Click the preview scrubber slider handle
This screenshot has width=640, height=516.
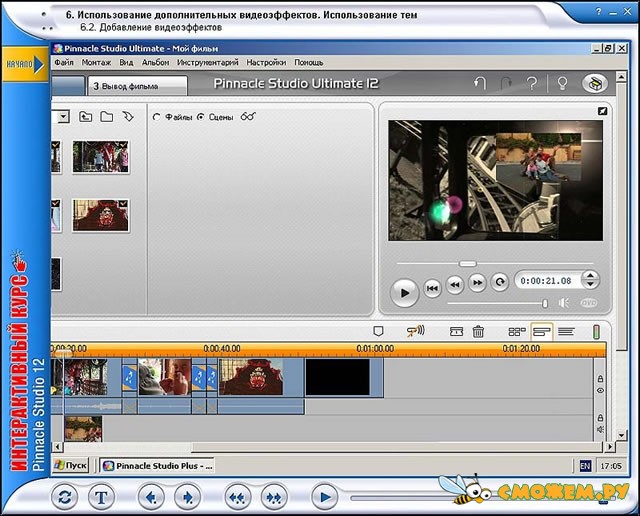pyautogui.click(x=467, y=264)
